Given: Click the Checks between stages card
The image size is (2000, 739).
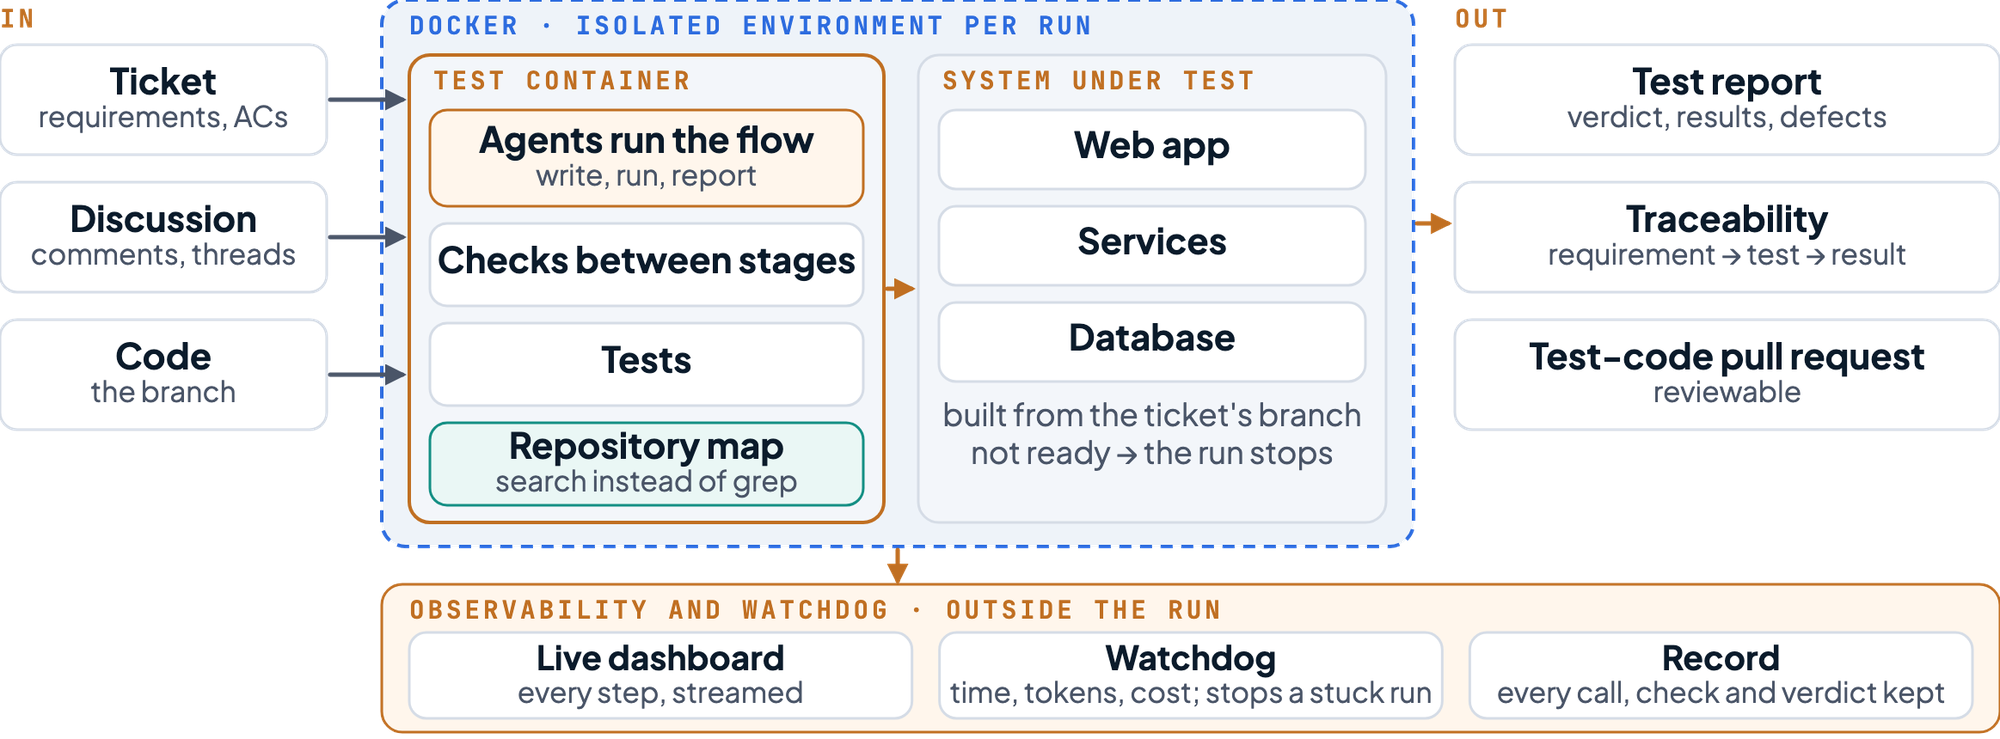Looking at the screenshot, I should coord(646,264).
